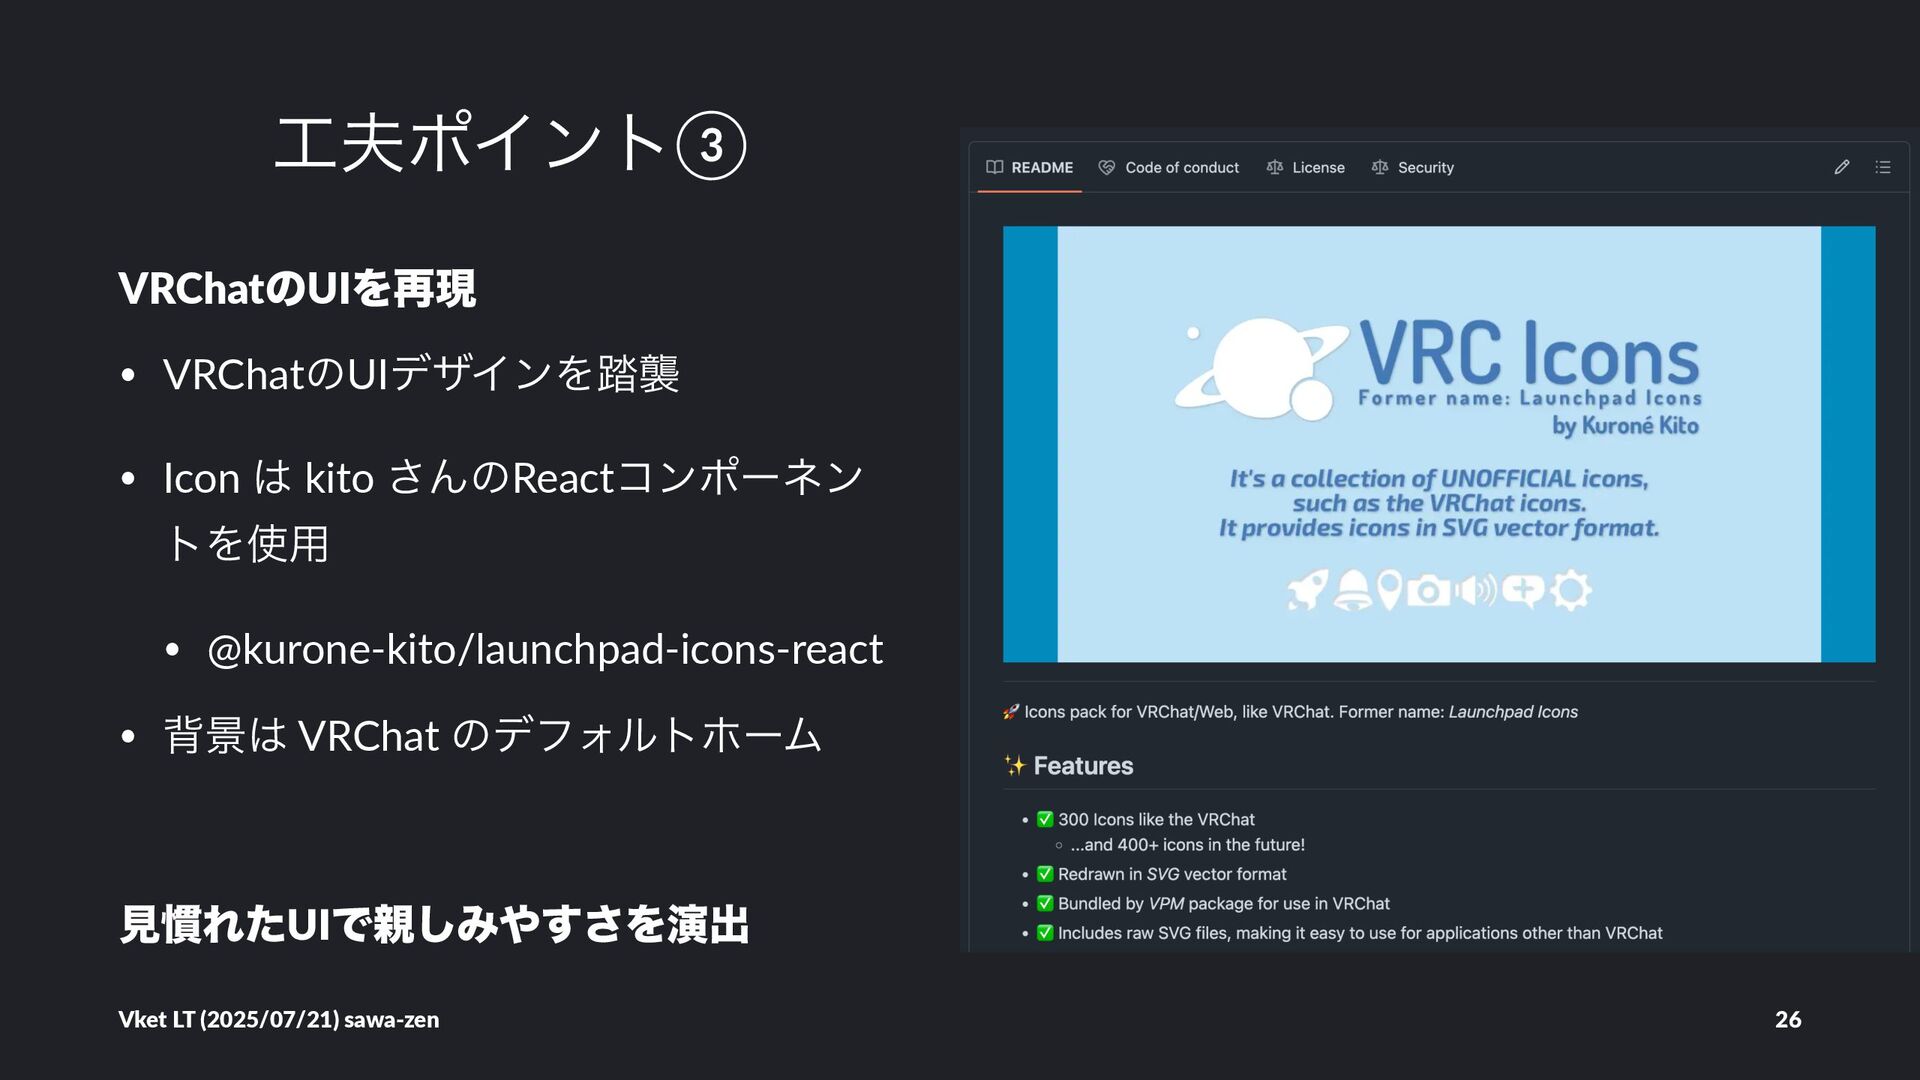
Task: Click the 'VRC Icons' banner title
Action: point(1530,352)
